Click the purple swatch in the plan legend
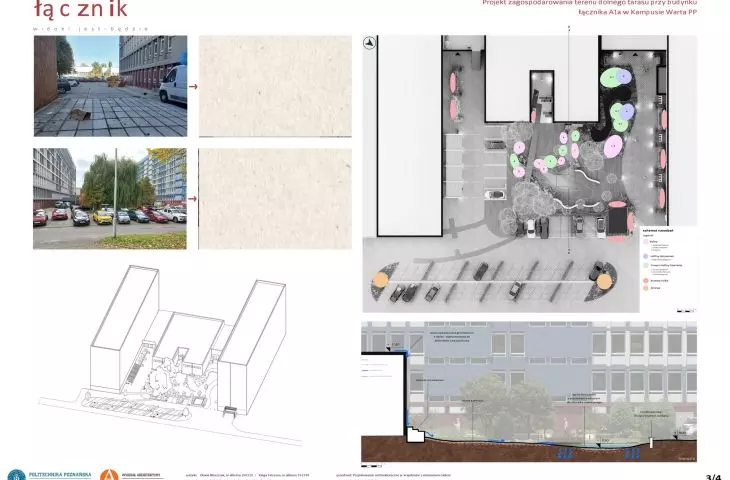The width and height of the screenshot is (730, 480). click(x=646, y=257)
